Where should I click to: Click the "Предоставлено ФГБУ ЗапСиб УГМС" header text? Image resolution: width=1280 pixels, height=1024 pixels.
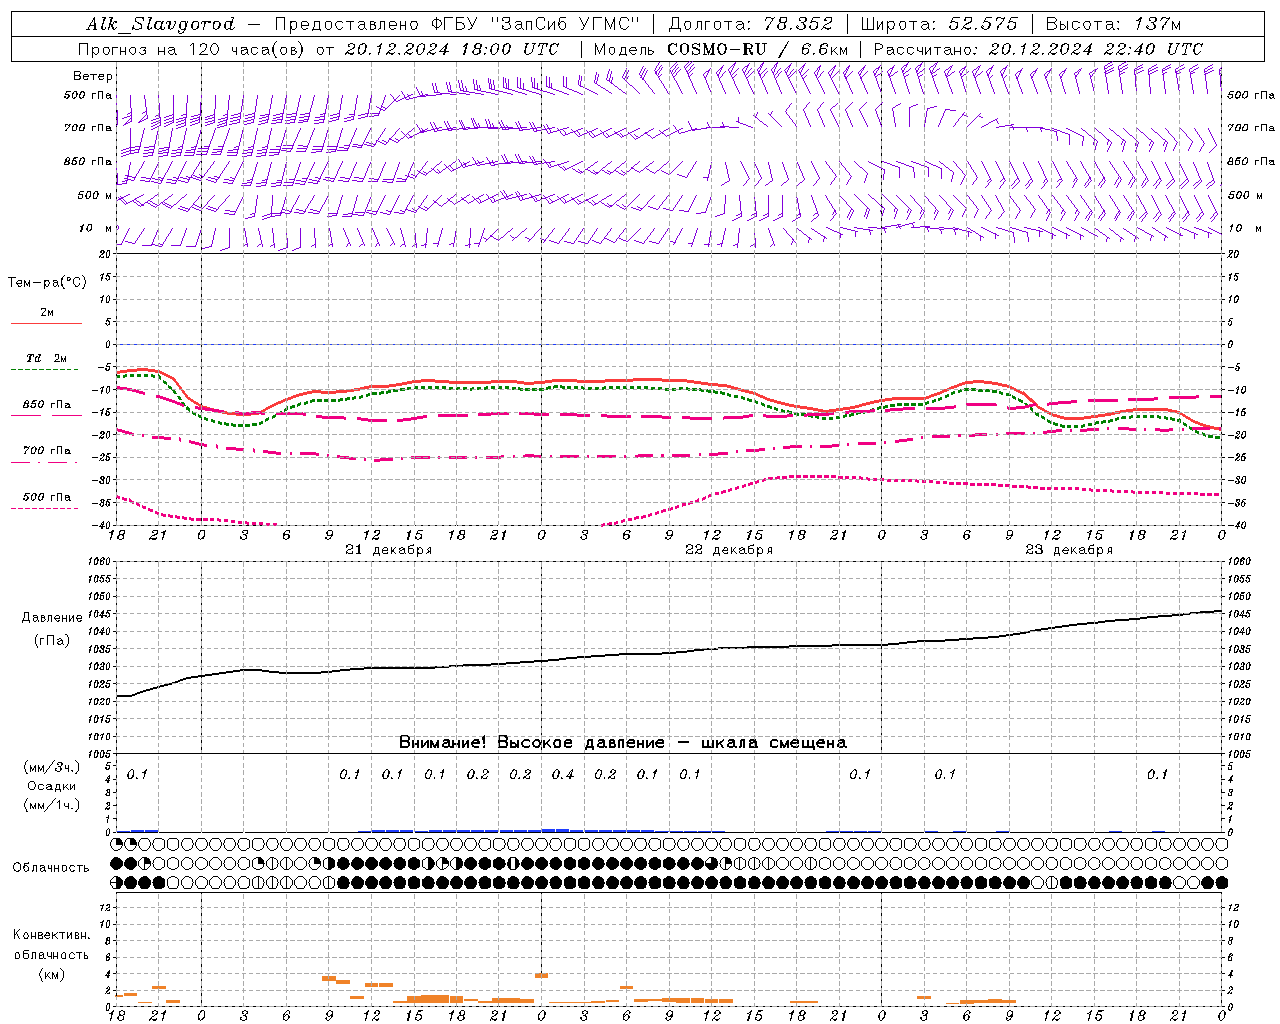(457, 24)
